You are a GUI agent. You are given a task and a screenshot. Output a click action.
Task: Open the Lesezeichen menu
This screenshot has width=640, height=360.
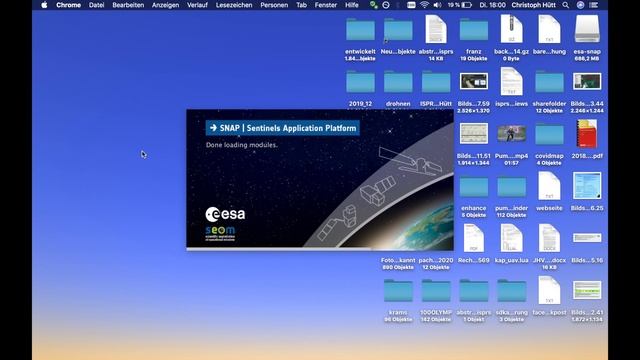[x=234, y=5]
